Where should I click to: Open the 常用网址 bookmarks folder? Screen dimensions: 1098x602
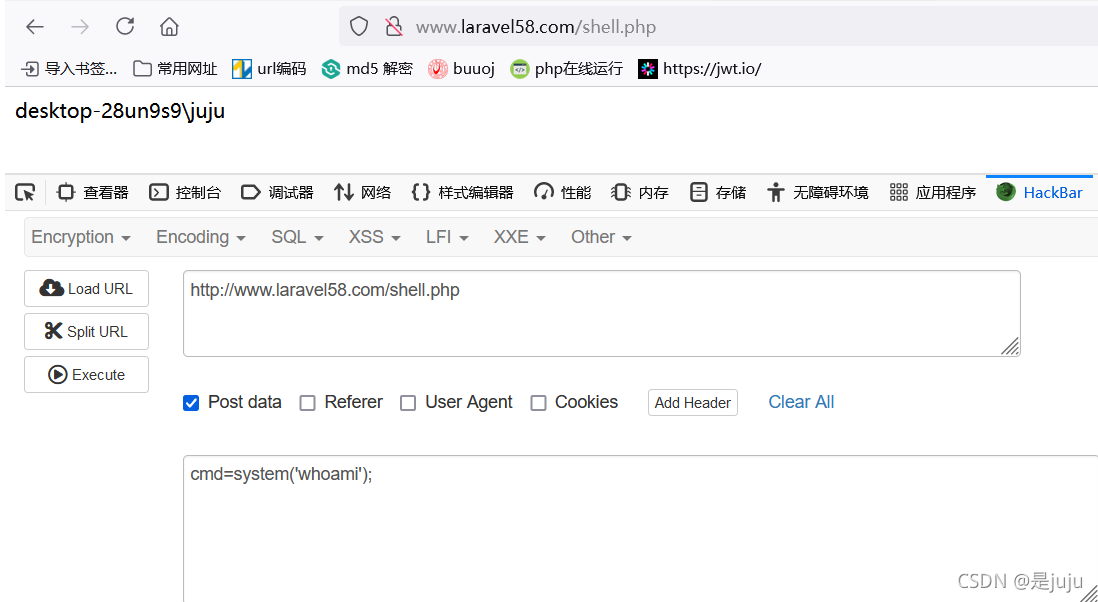point(175,69)
